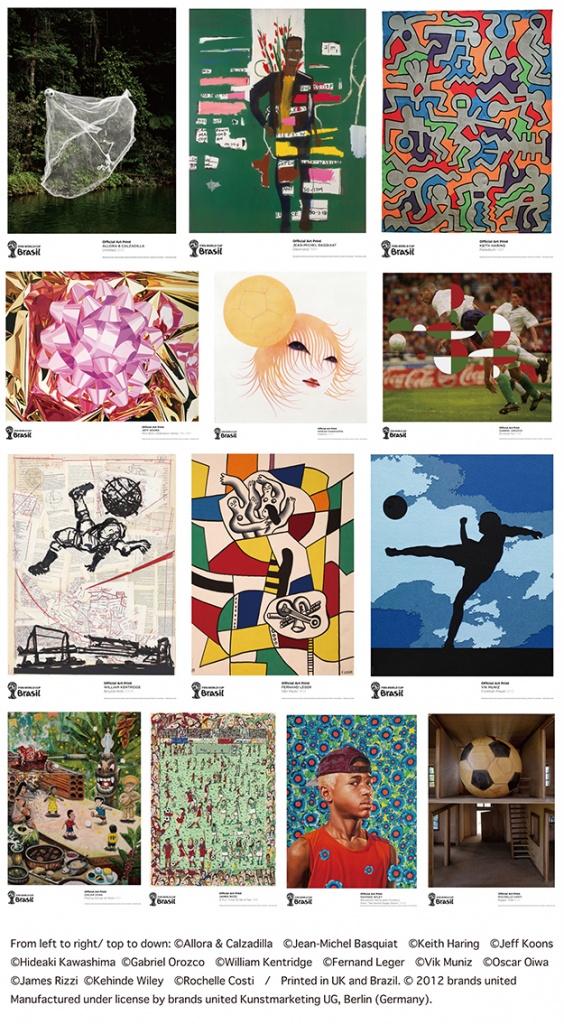Click the Brasil logo under the Allora & Calzadilla poster

click(x=24, y=249)
